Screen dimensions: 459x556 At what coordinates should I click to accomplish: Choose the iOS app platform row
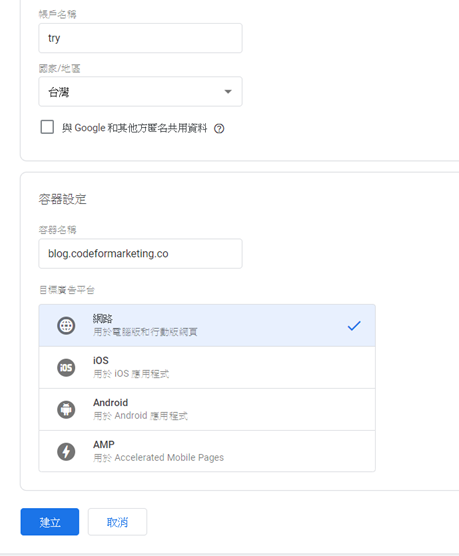207,367
